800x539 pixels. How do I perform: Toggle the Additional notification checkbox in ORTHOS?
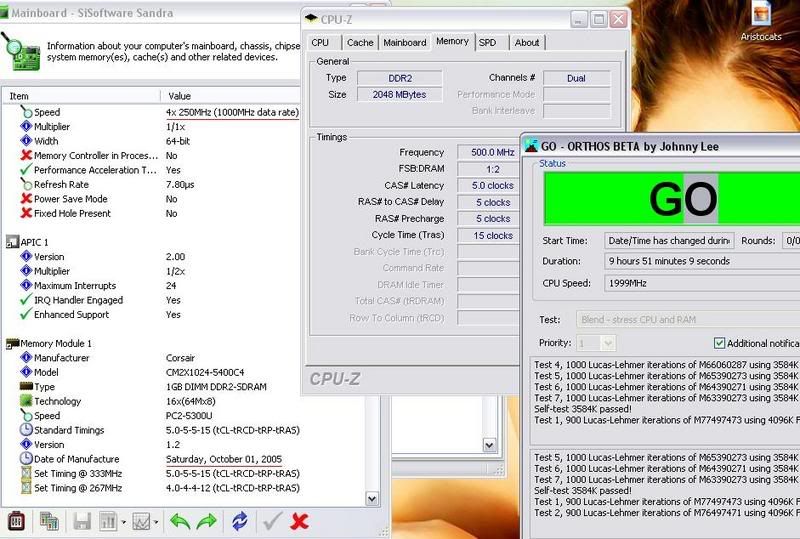click(x=719, y=343)
